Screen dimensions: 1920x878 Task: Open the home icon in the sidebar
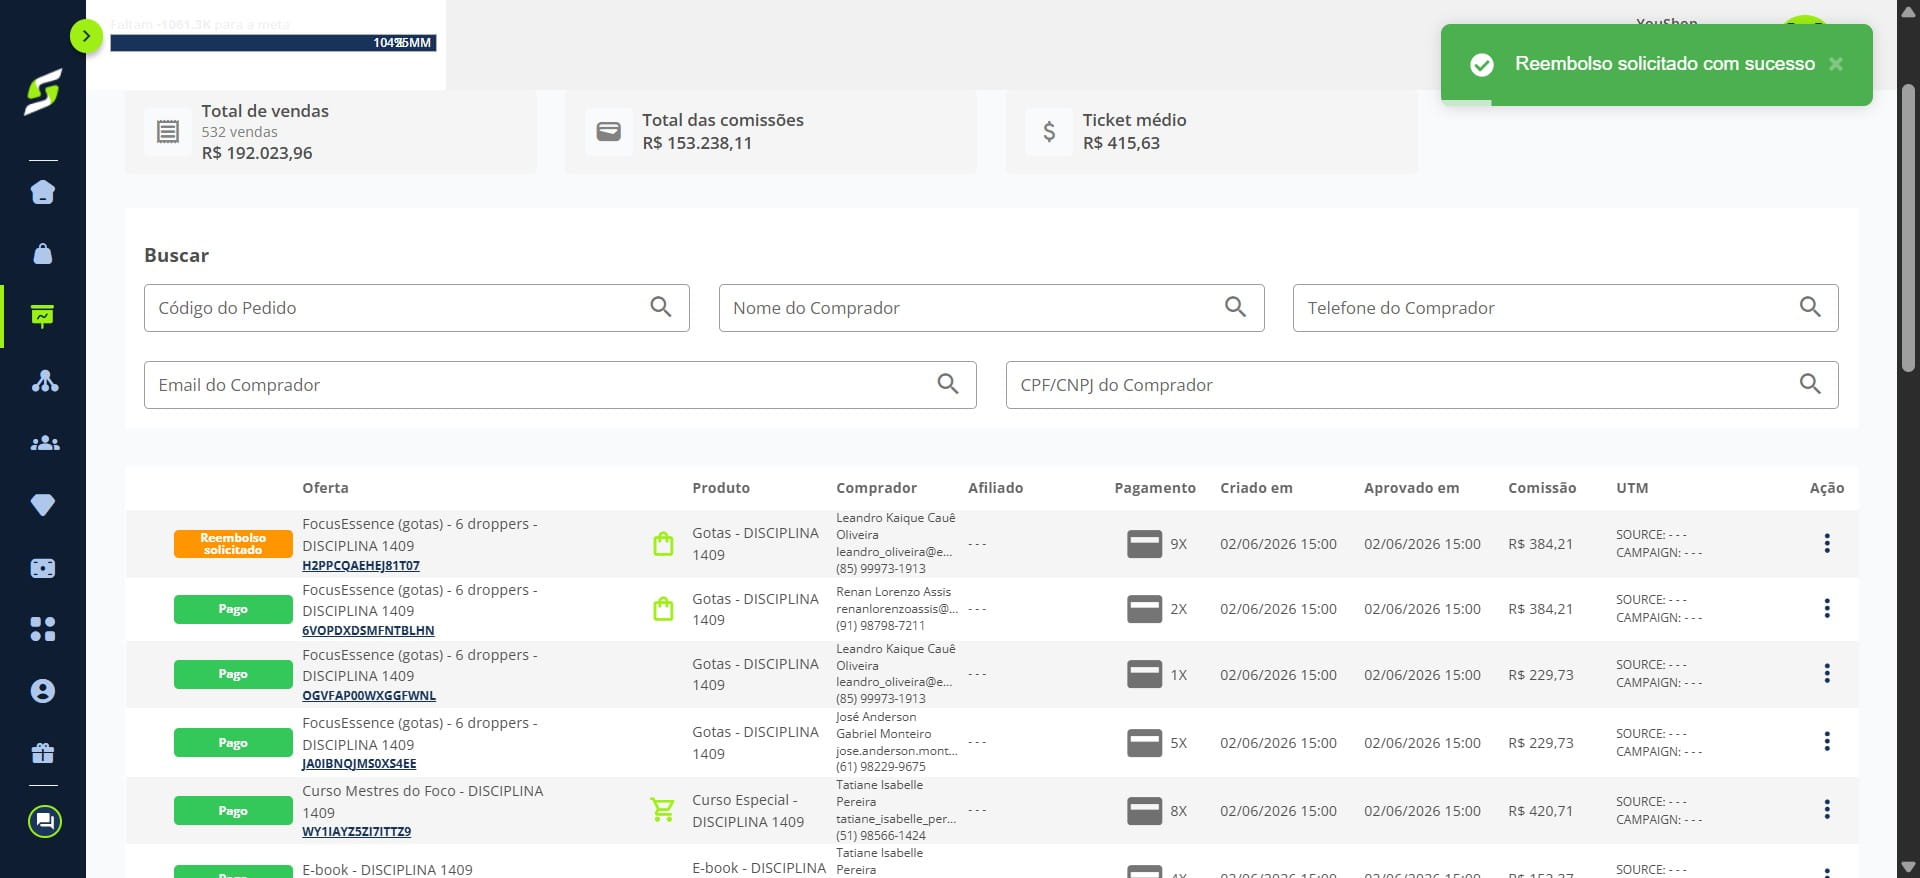(x=43, y=192)
